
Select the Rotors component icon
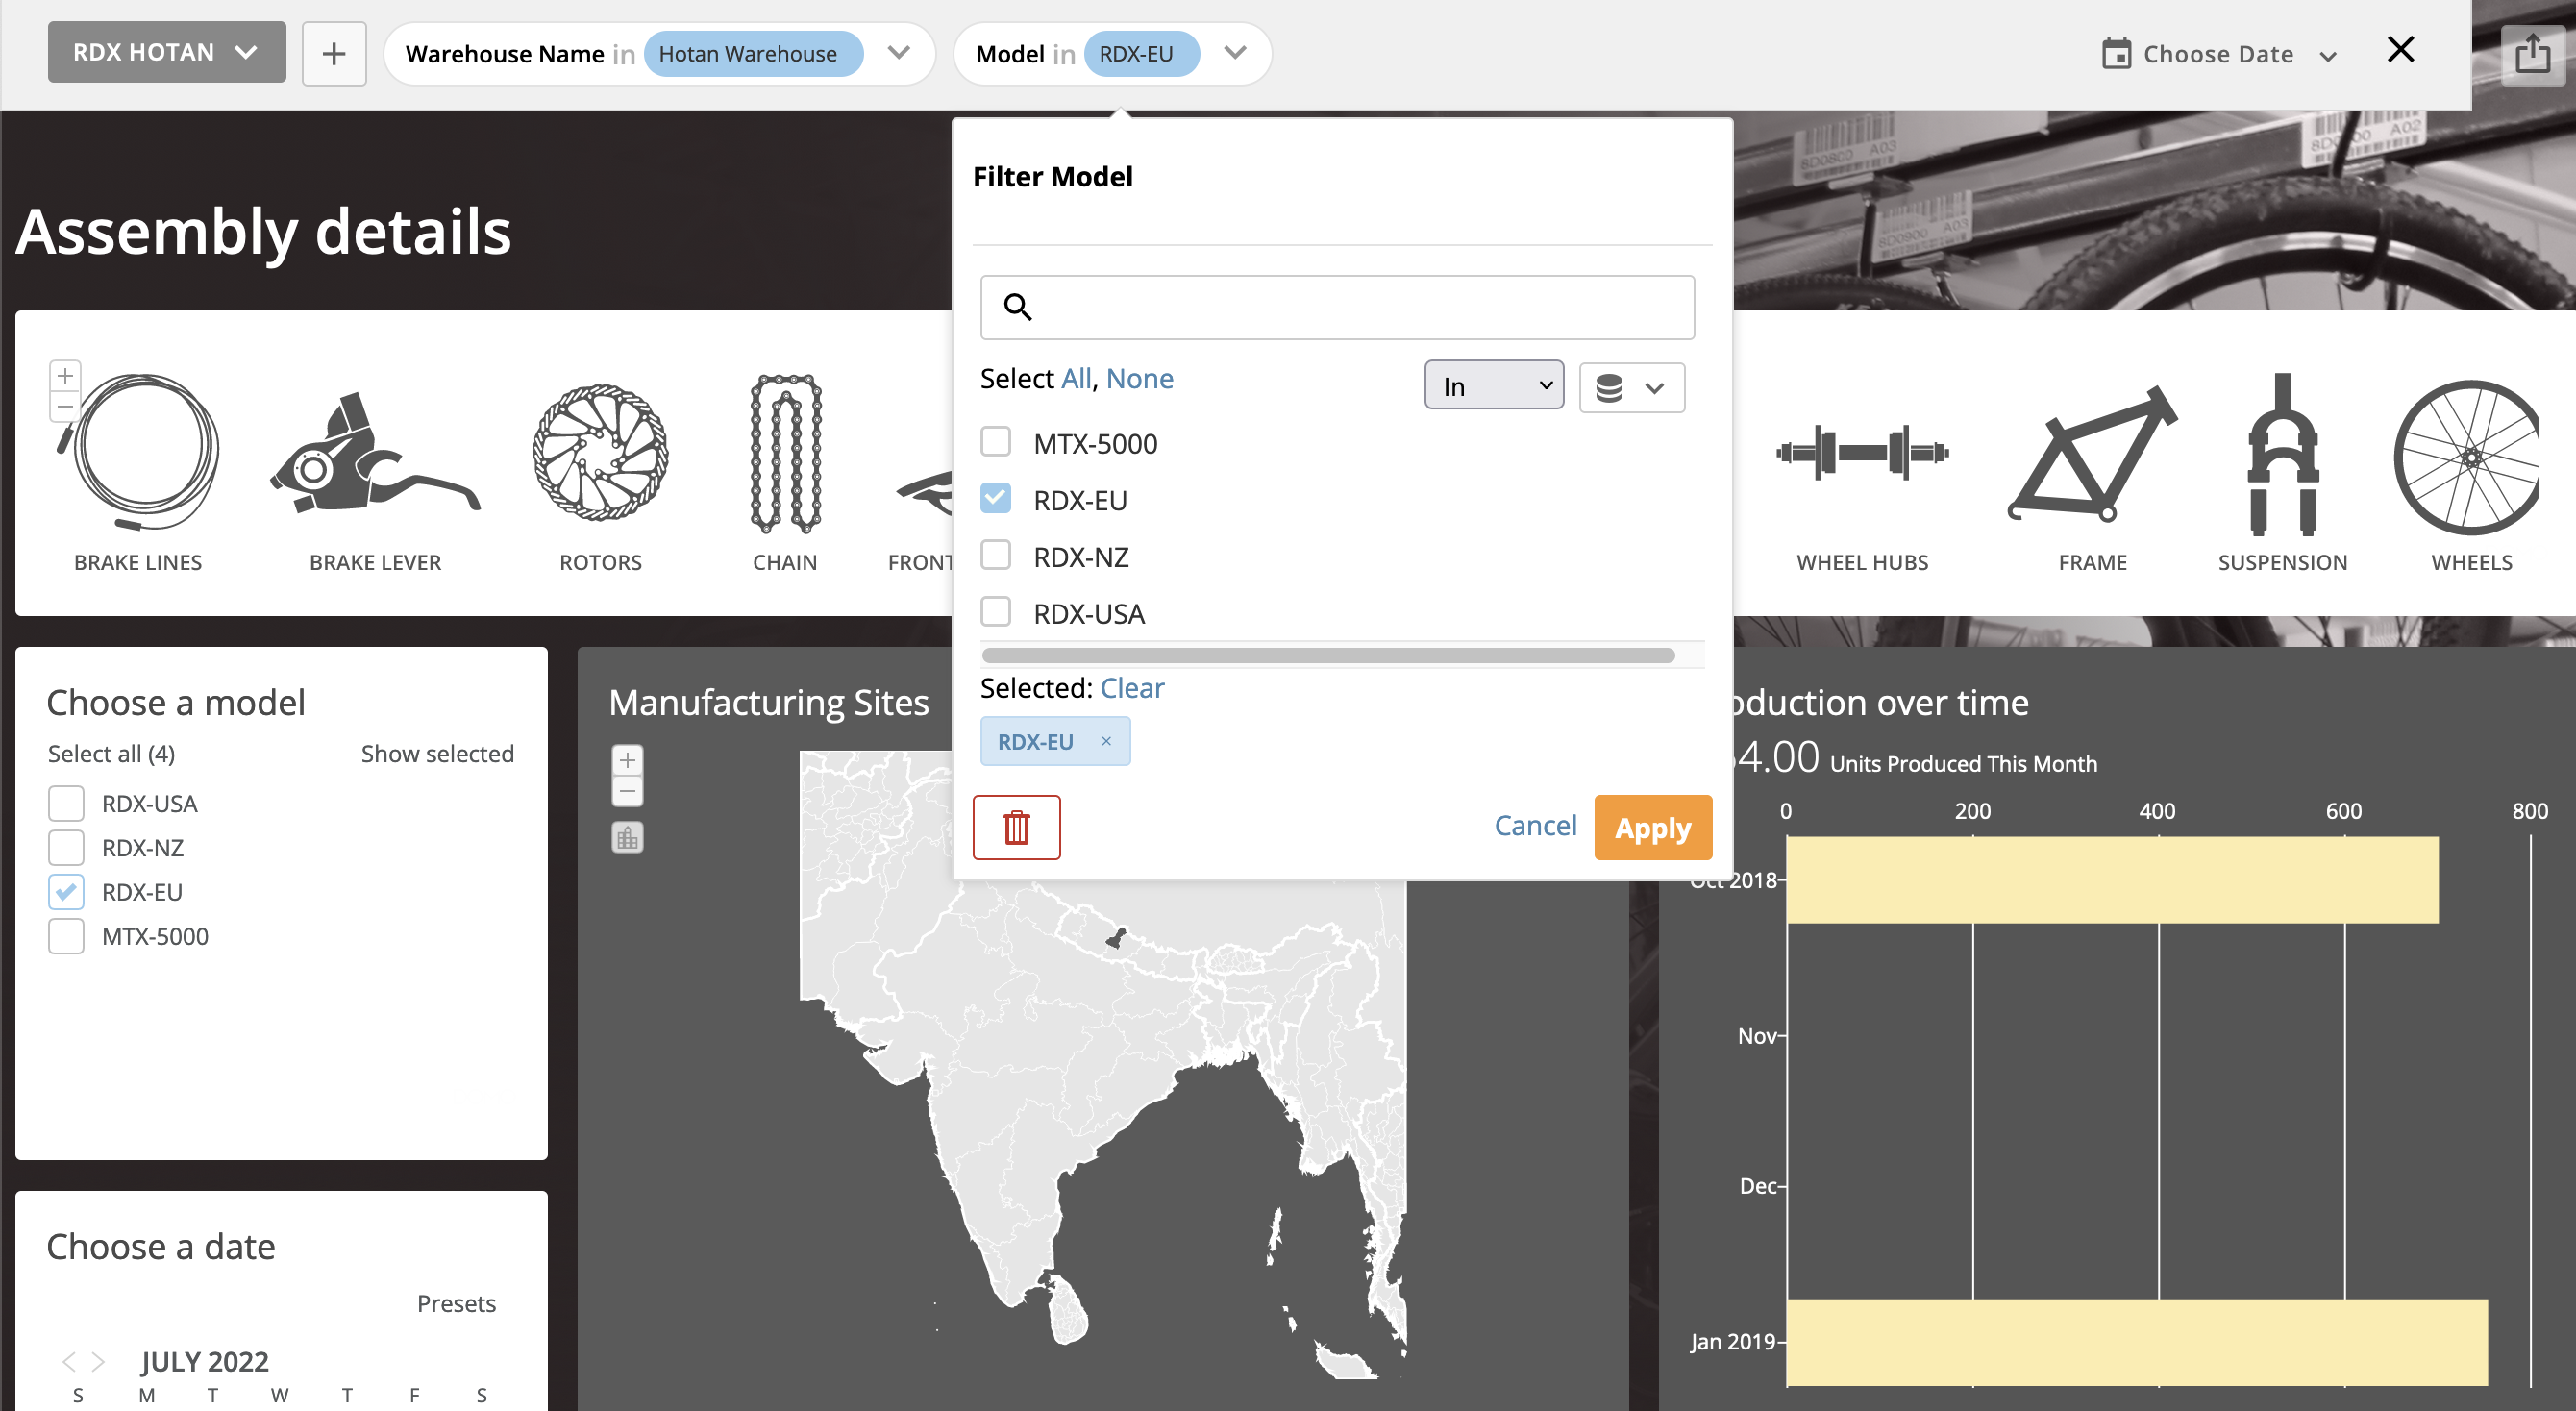(x=600, y=453)
